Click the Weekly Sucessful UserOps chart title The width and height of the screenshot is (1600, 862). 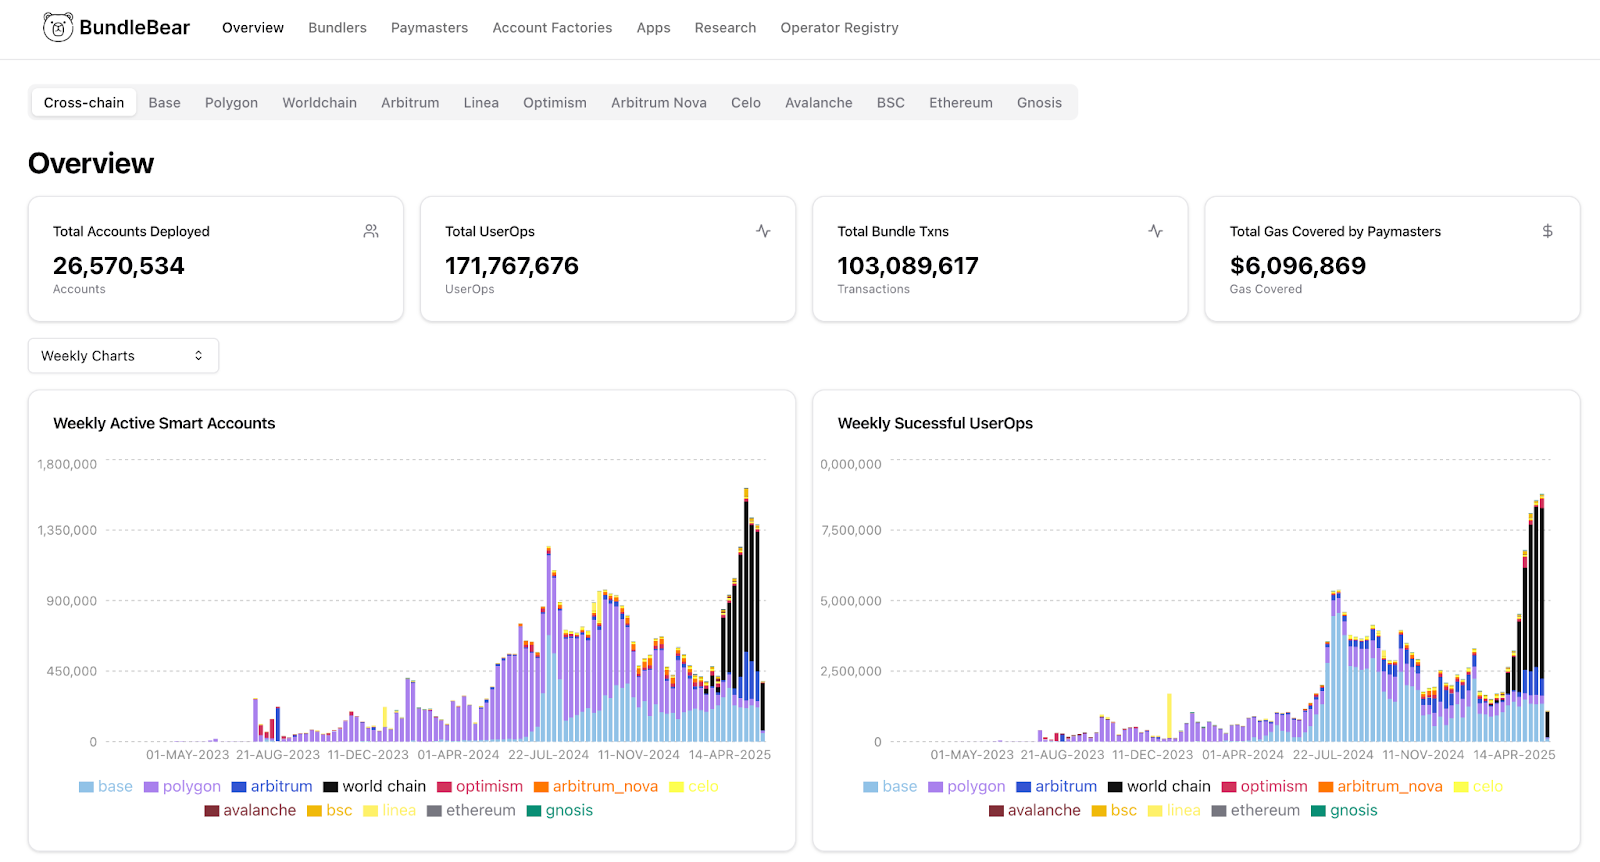click(935, 423)
